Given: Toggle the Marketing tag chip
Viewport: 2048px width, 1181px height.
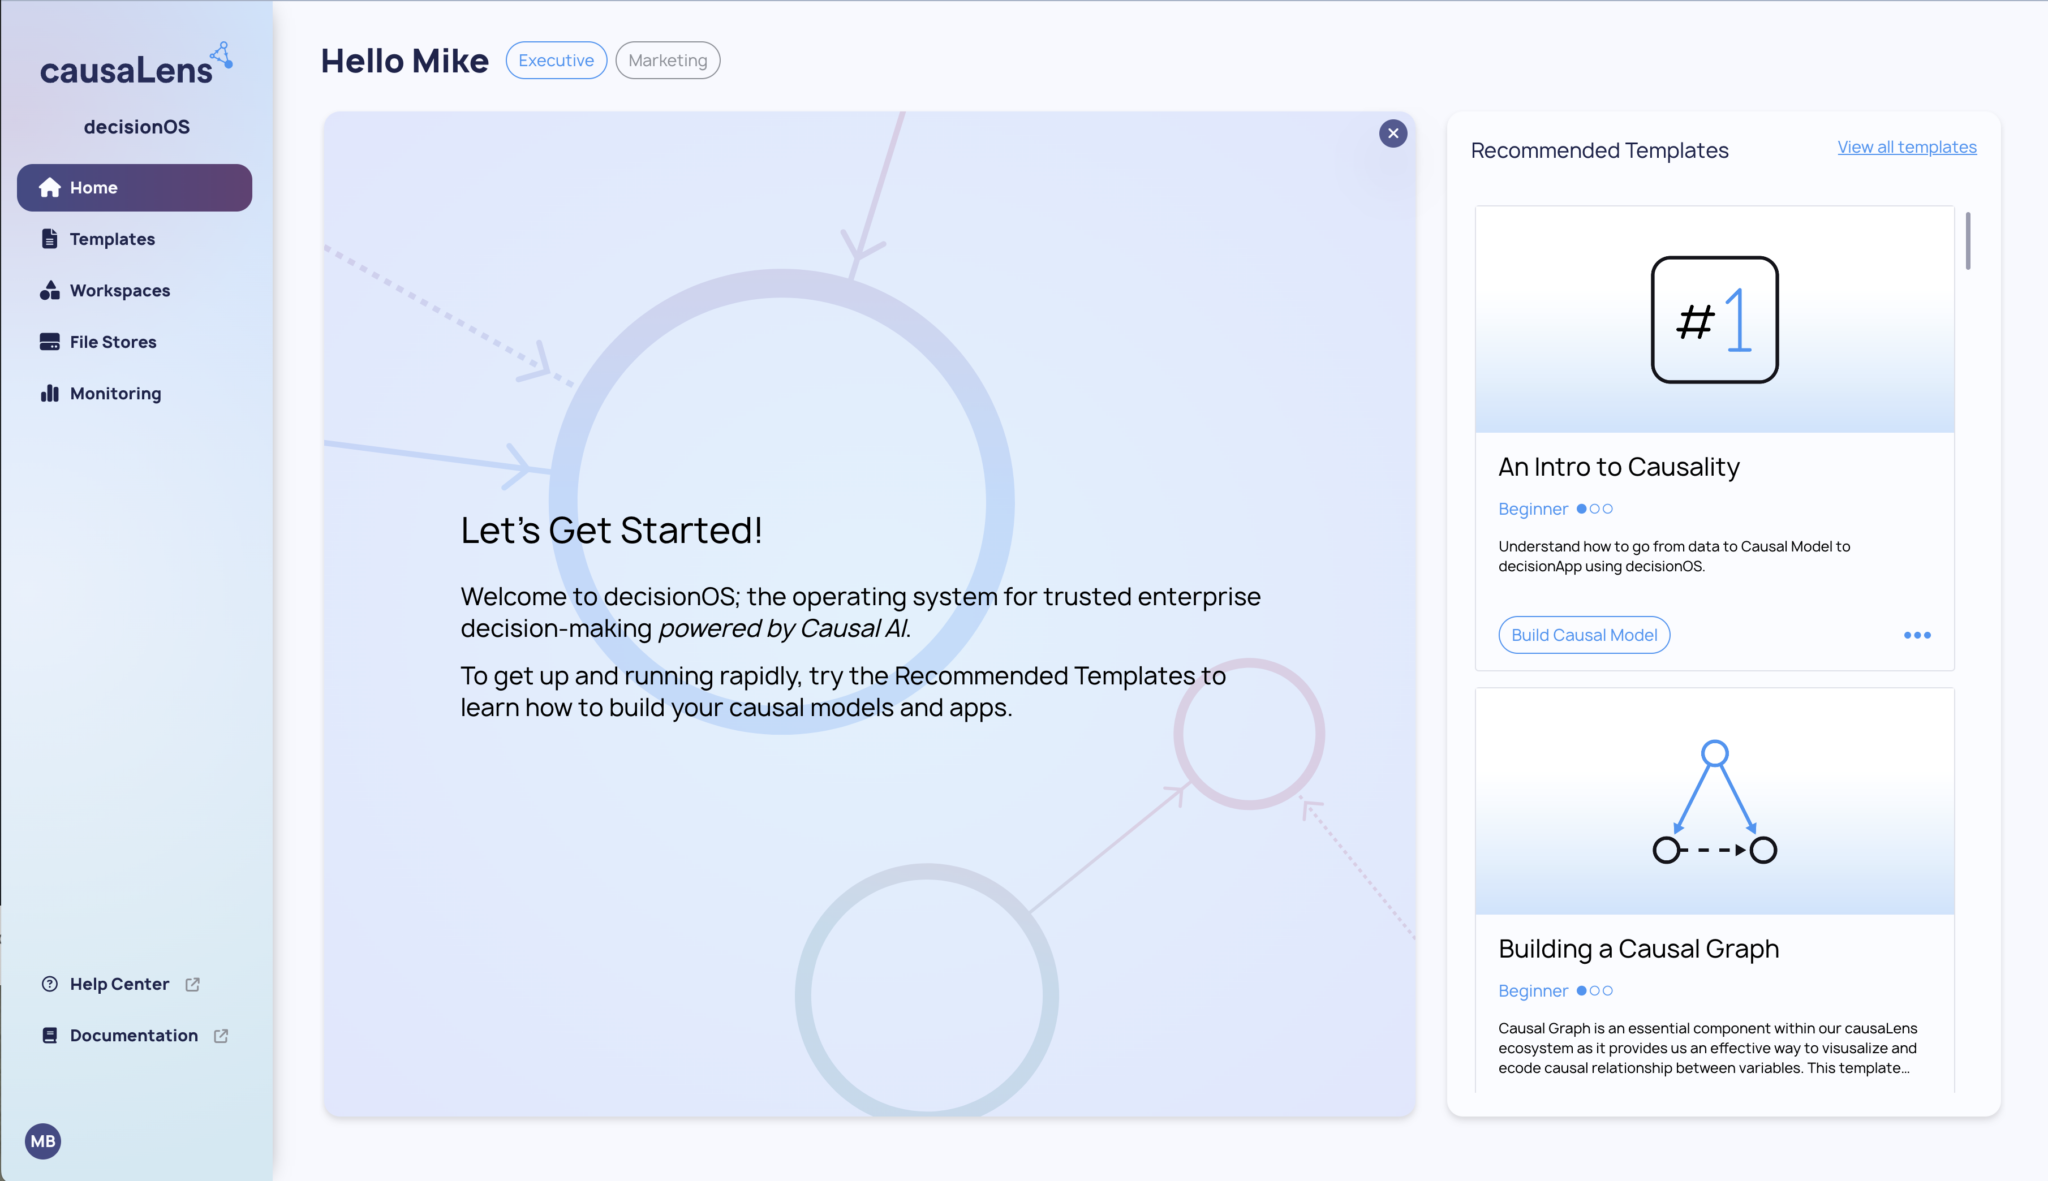Looking at the screenshot, I should coord(667,61).
